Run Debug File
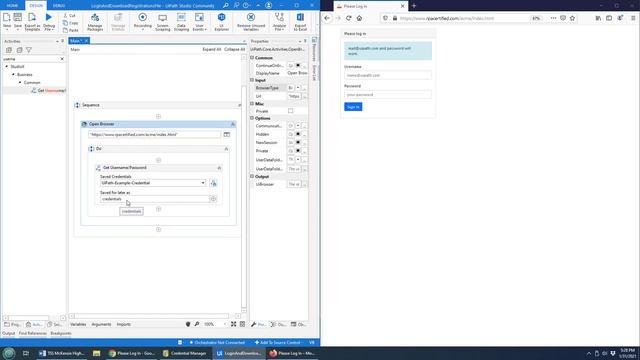Viewport: 640px width, 360px height. point(49,21)
